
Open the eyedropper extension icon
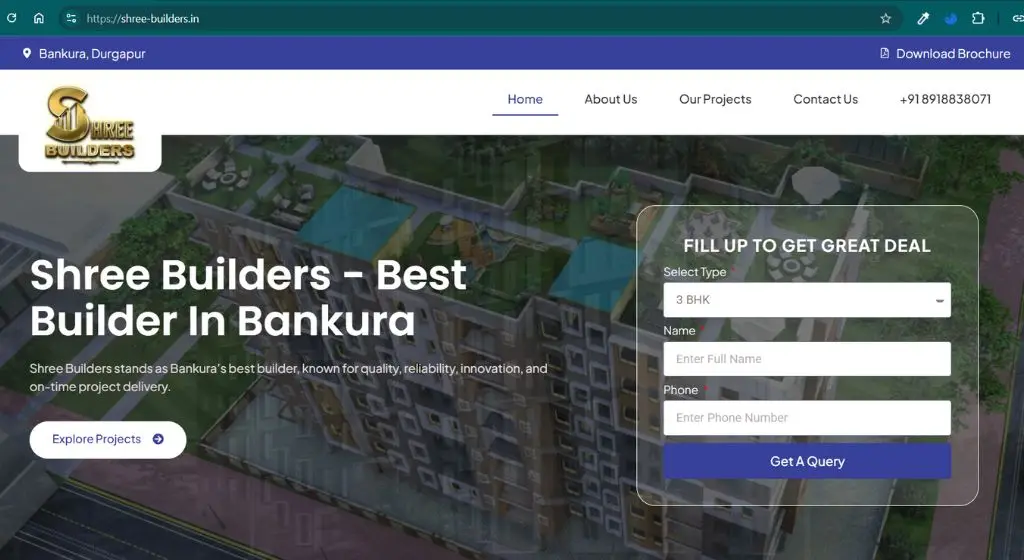tap(923, 18)
